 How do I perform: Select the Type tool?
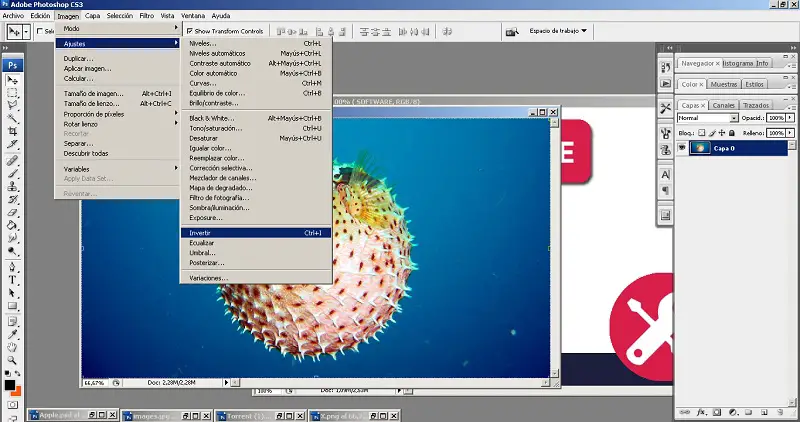tap(12, 280)
